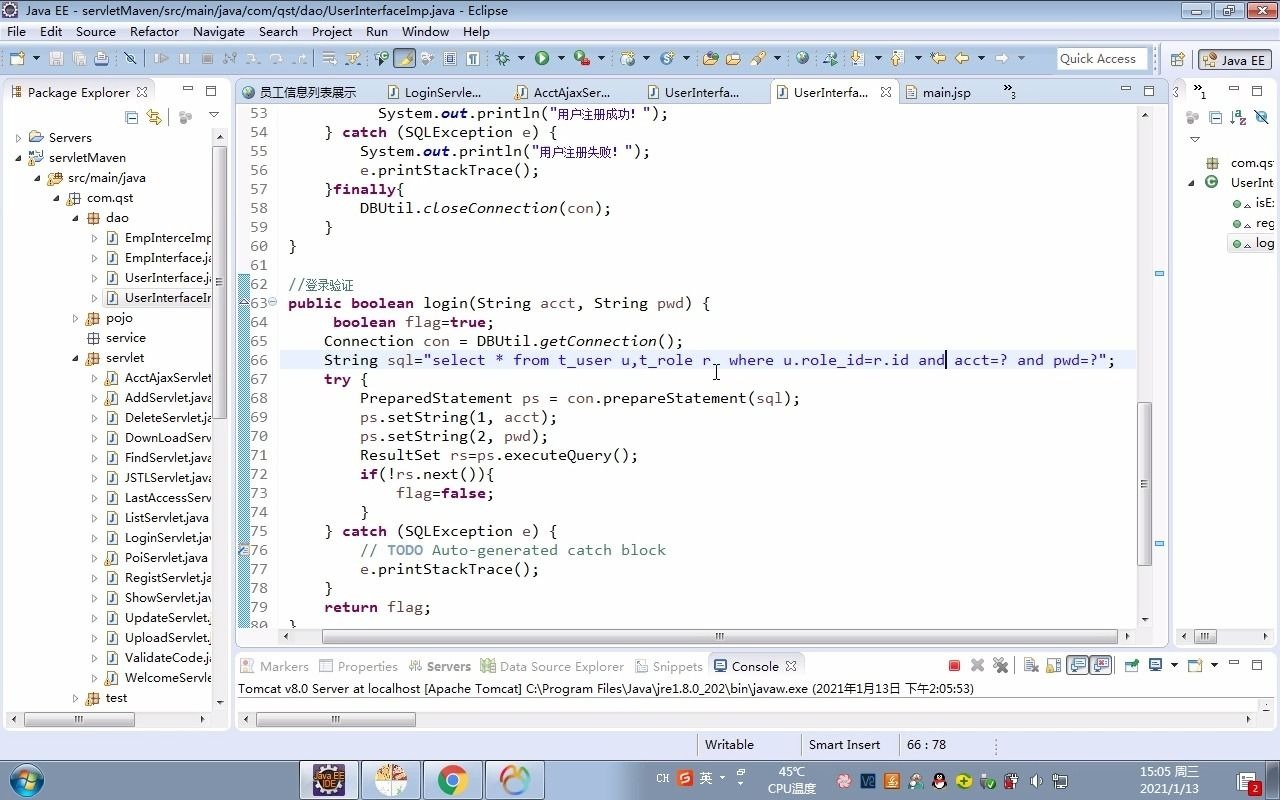The image size is (1280, 800).
Task: Click the Debug bug icon
Action: click(x=502, y=59)
